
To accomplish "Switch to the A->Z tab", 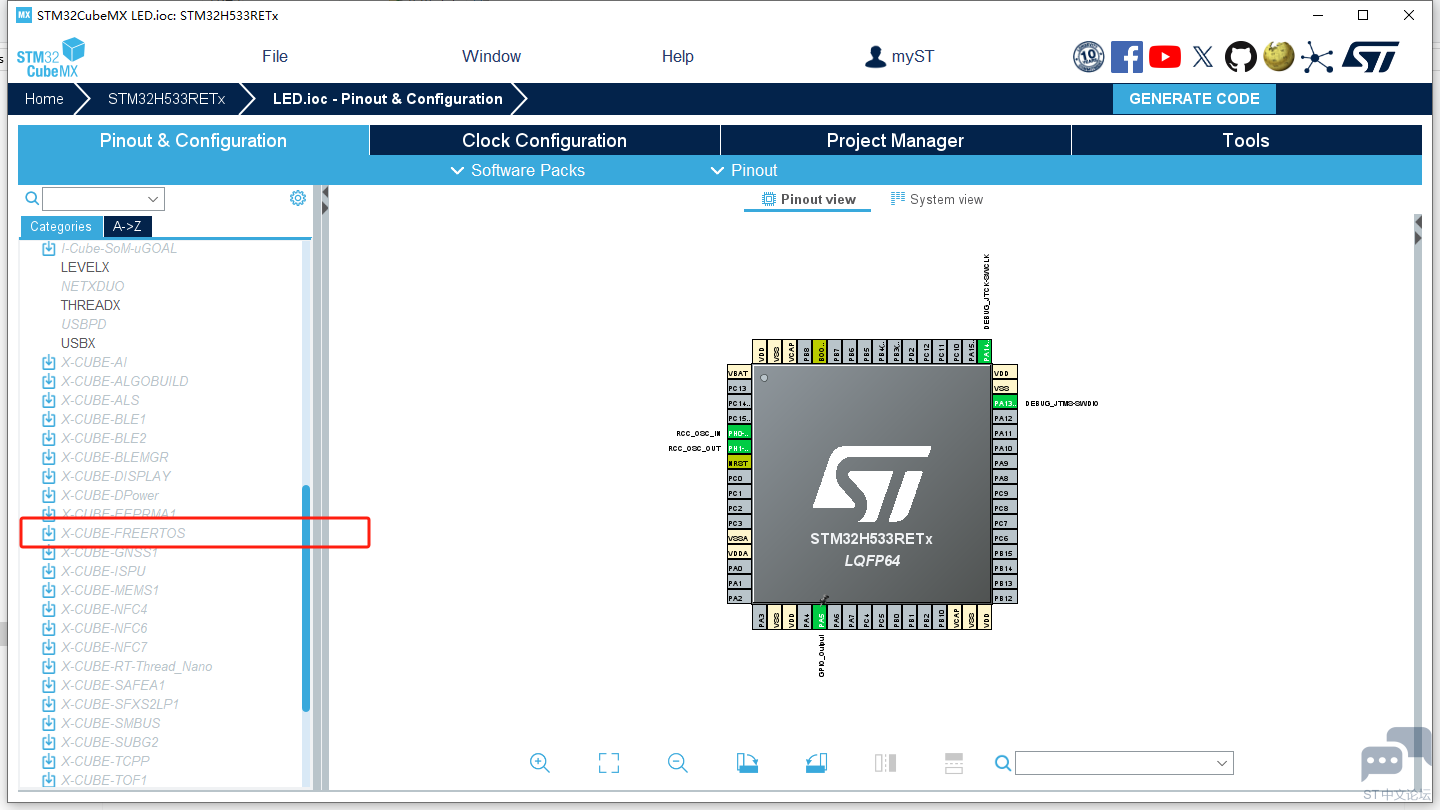I will click(127, 227).
